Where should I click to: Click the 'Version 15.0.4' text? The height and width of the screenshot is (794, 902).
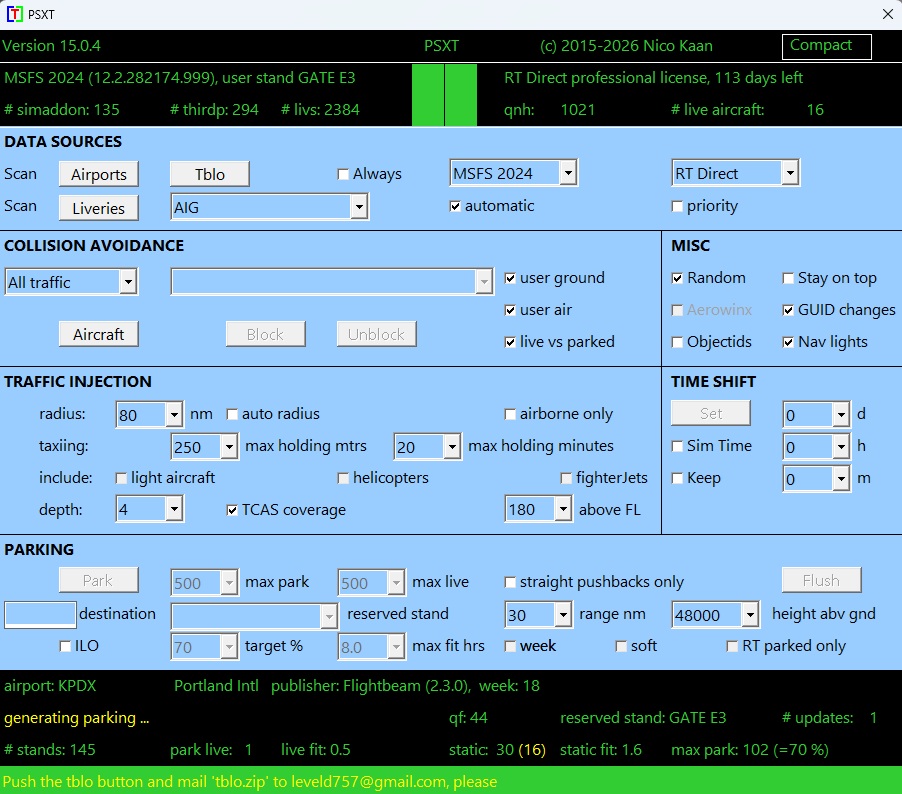click(52, 46)
